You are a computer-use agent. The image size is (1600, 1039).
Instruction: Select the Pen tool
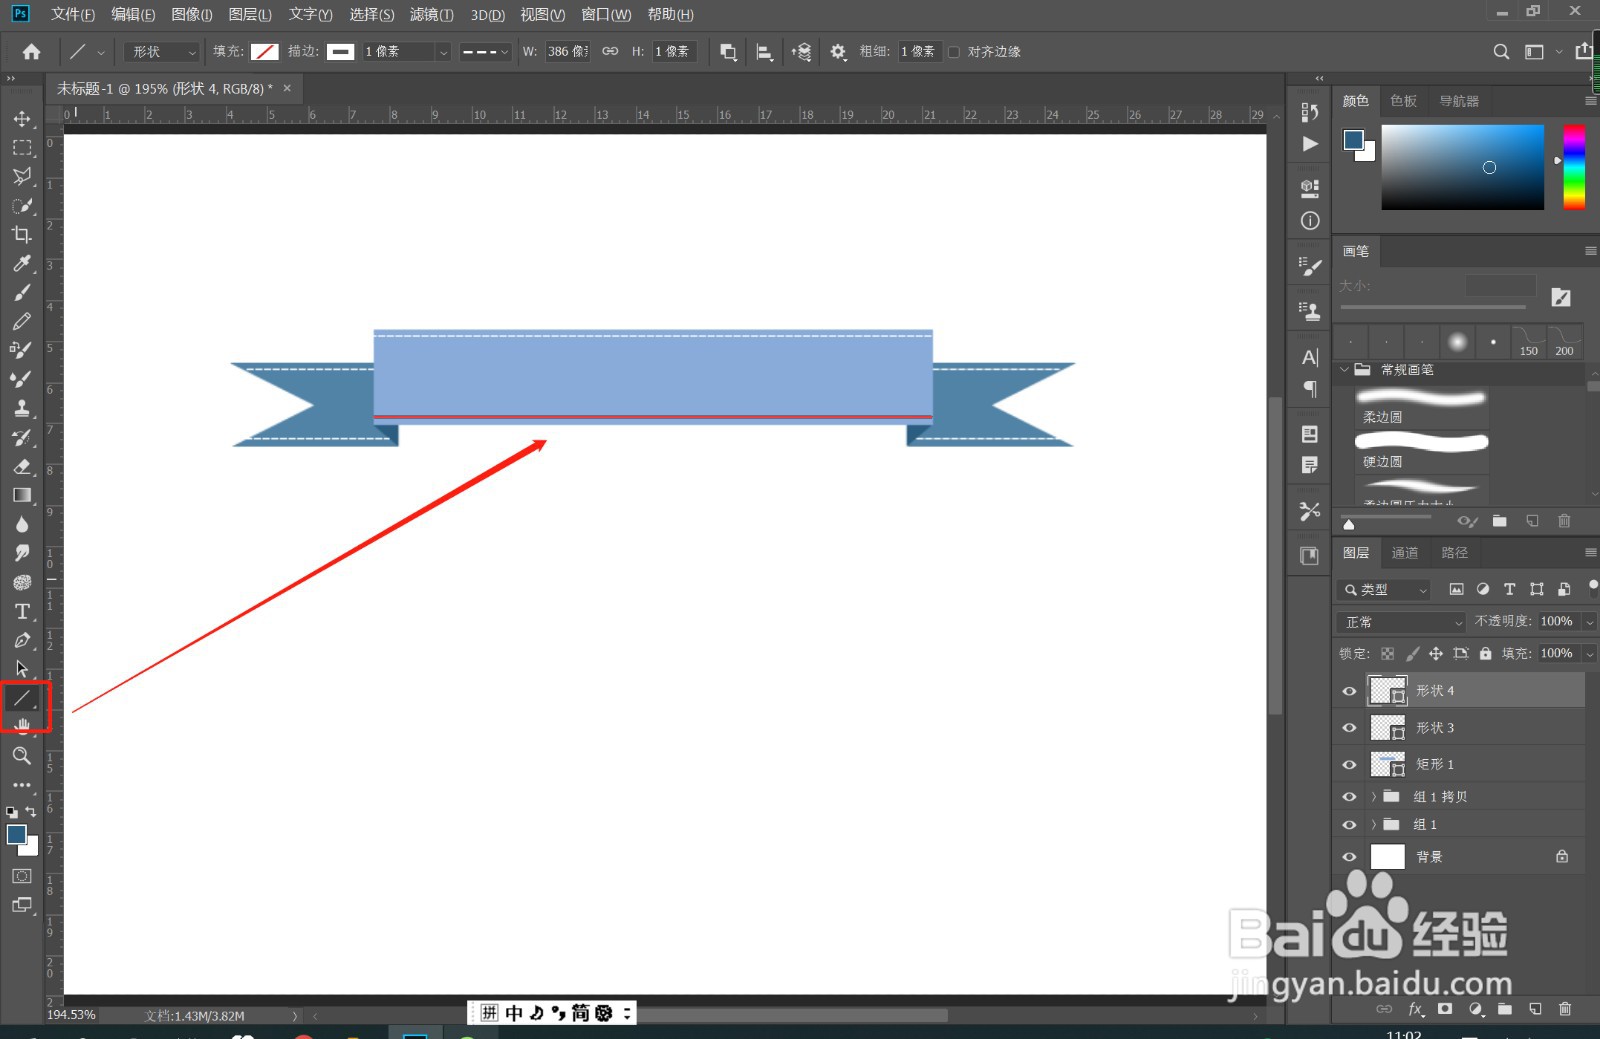point(22,640)
